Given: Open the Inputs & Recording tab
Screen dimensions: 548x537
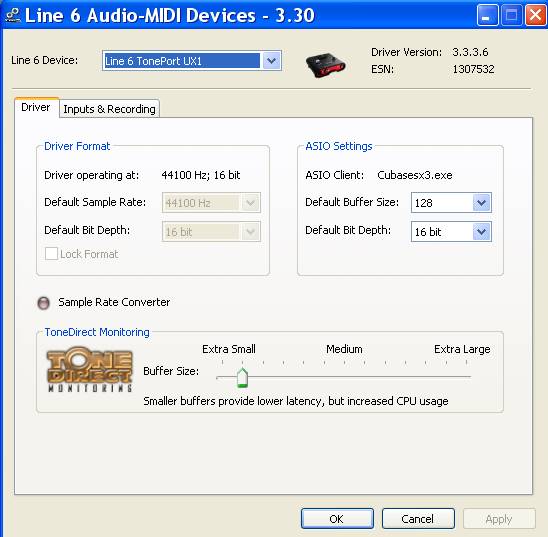Looking at the screenshot, I should pos(109,109).
